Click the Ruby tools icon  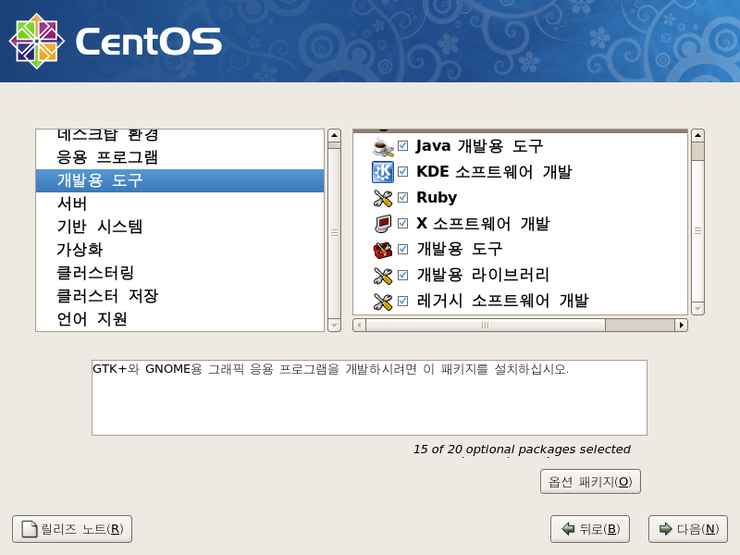pyautogui.click(x=383, y=198)
